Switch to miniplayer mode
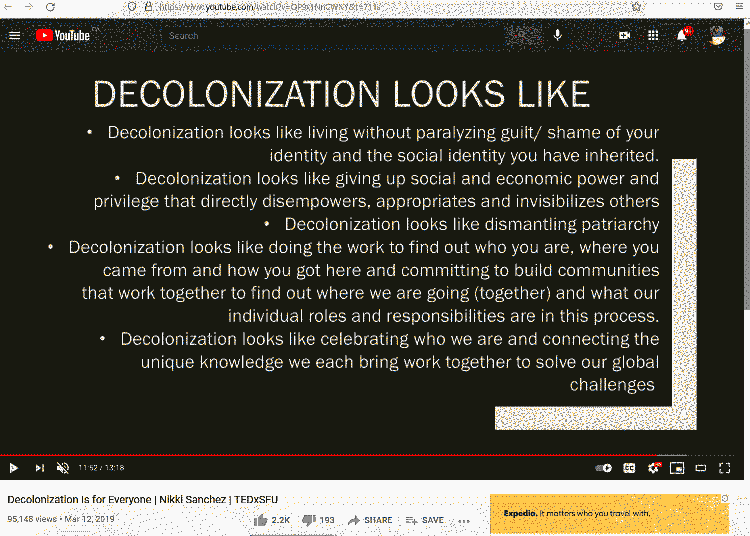The image size is (750, 536). [677, 467]
